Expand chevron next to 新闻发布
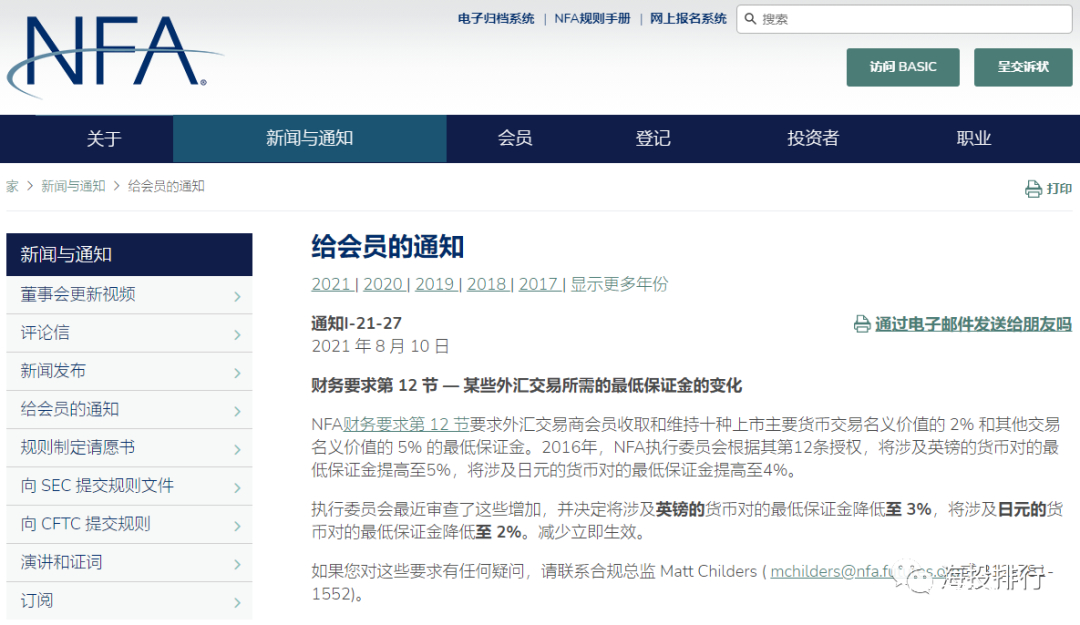Viewport: 1080px width, 625px height. coord(238,373)
